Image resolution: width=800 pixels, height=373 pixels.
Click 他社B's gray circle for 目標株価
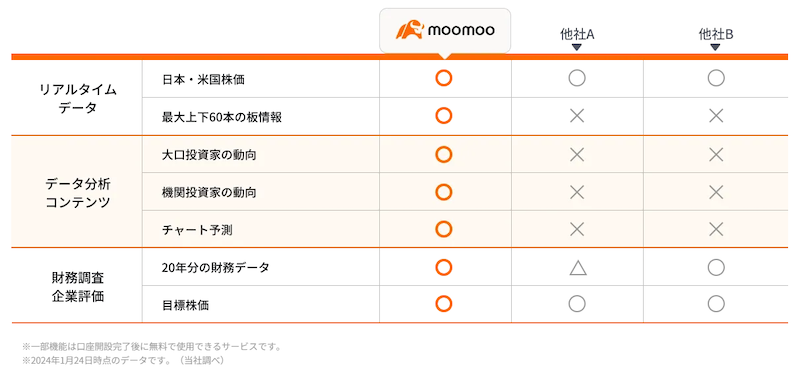pos(716,304)
